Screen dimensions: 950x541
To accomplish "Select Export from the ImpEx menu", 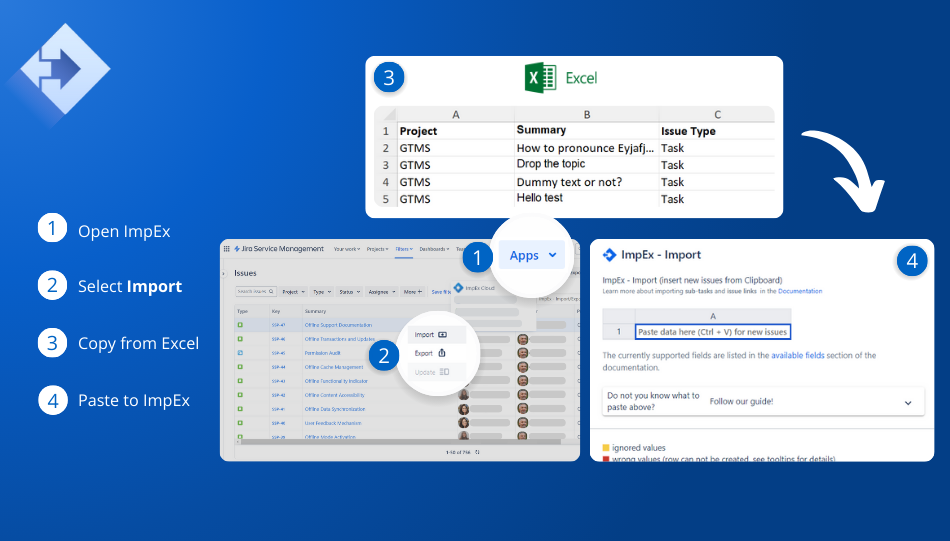I will click(436, 353).
